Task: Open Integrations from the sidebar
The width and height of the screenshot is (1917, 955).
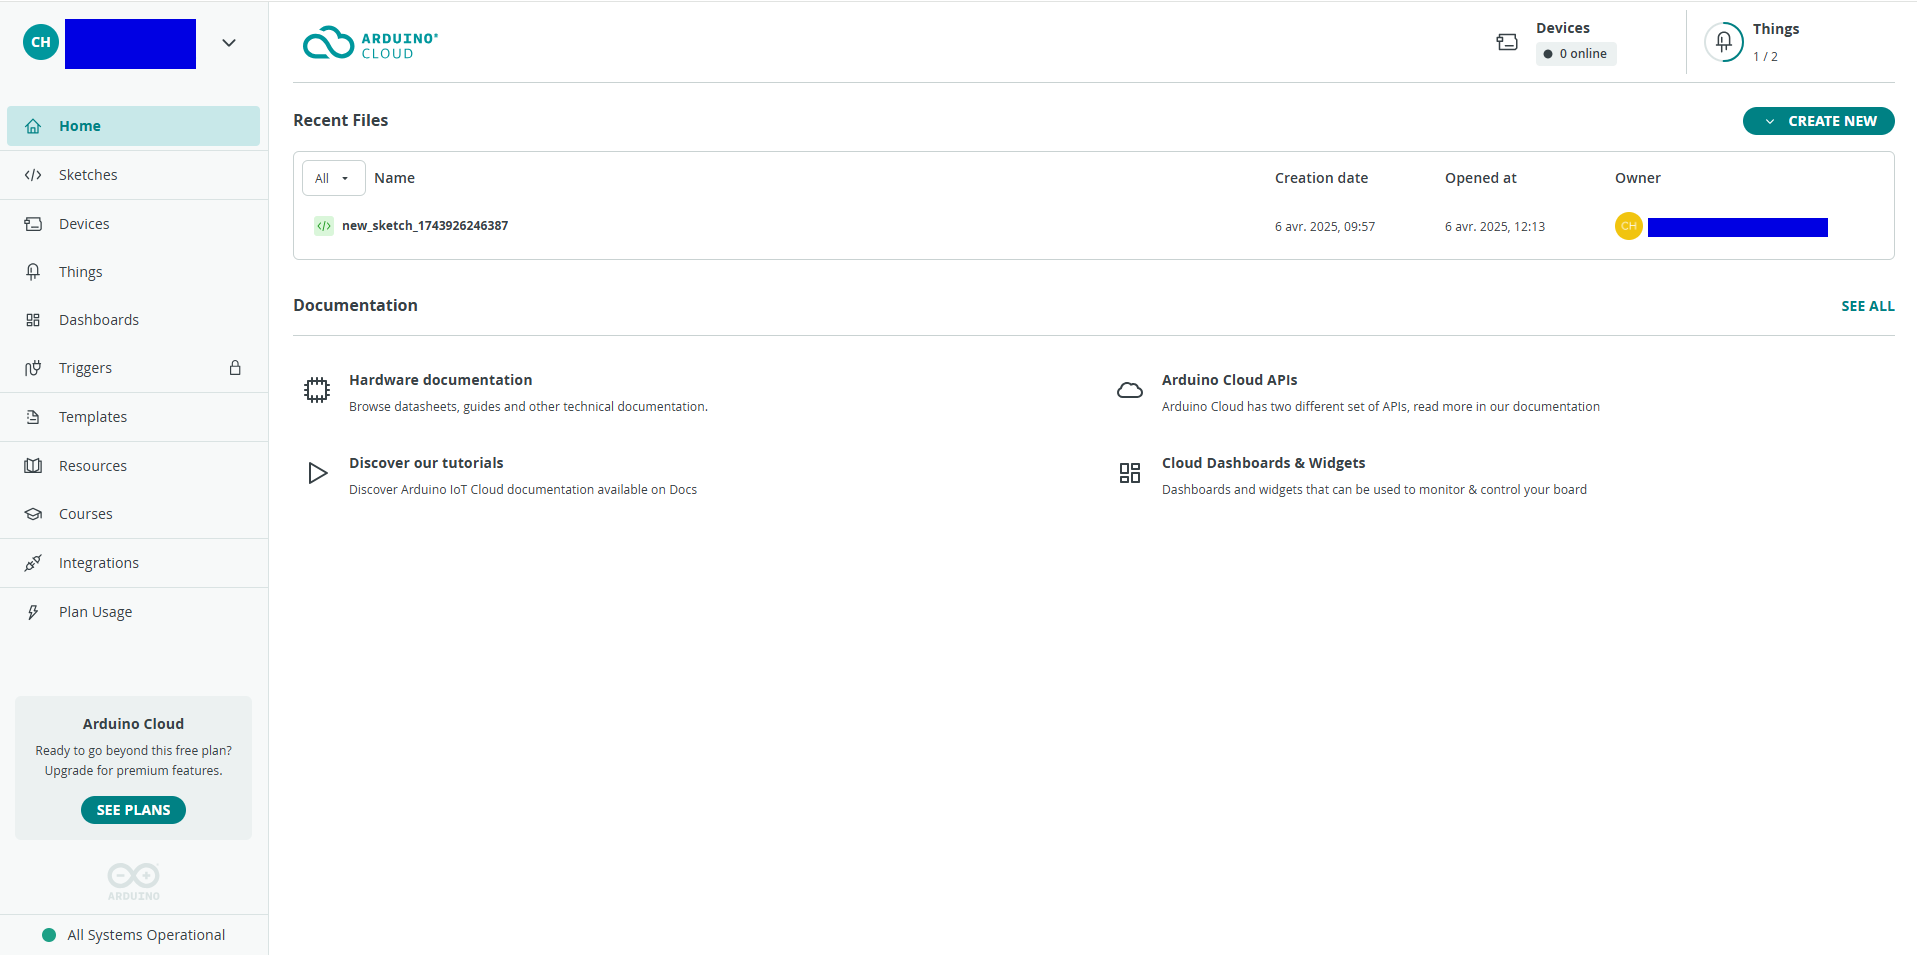Action: point(98,563)
